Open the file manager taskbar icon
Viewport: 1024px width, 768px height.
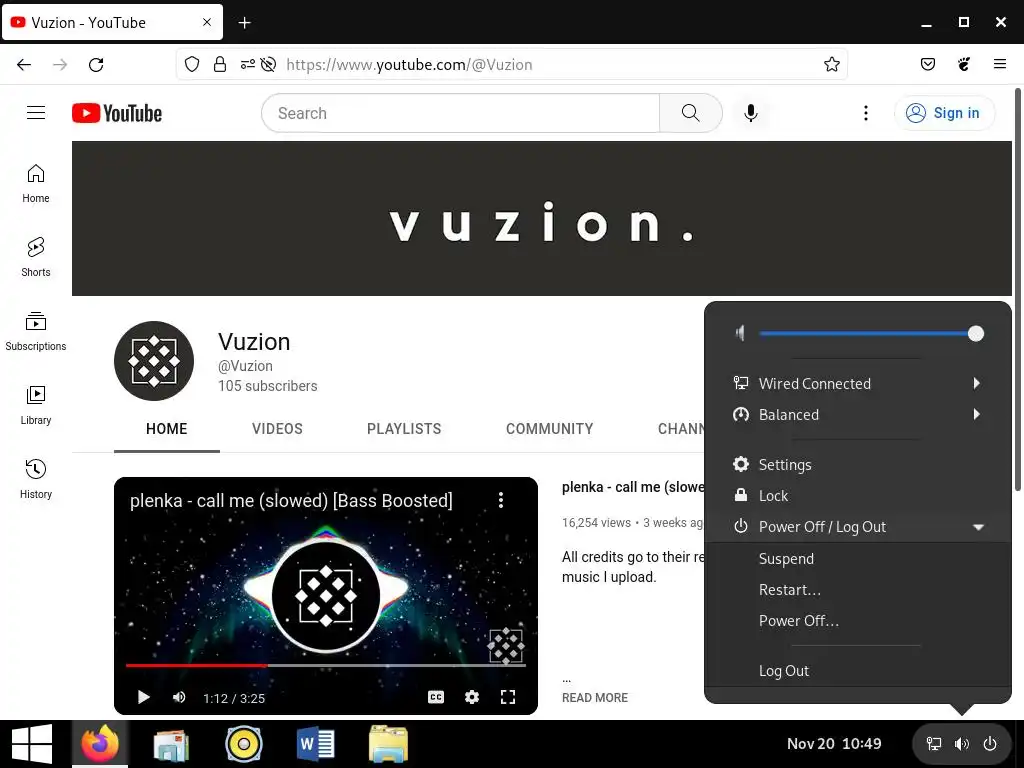click(388, 744)
